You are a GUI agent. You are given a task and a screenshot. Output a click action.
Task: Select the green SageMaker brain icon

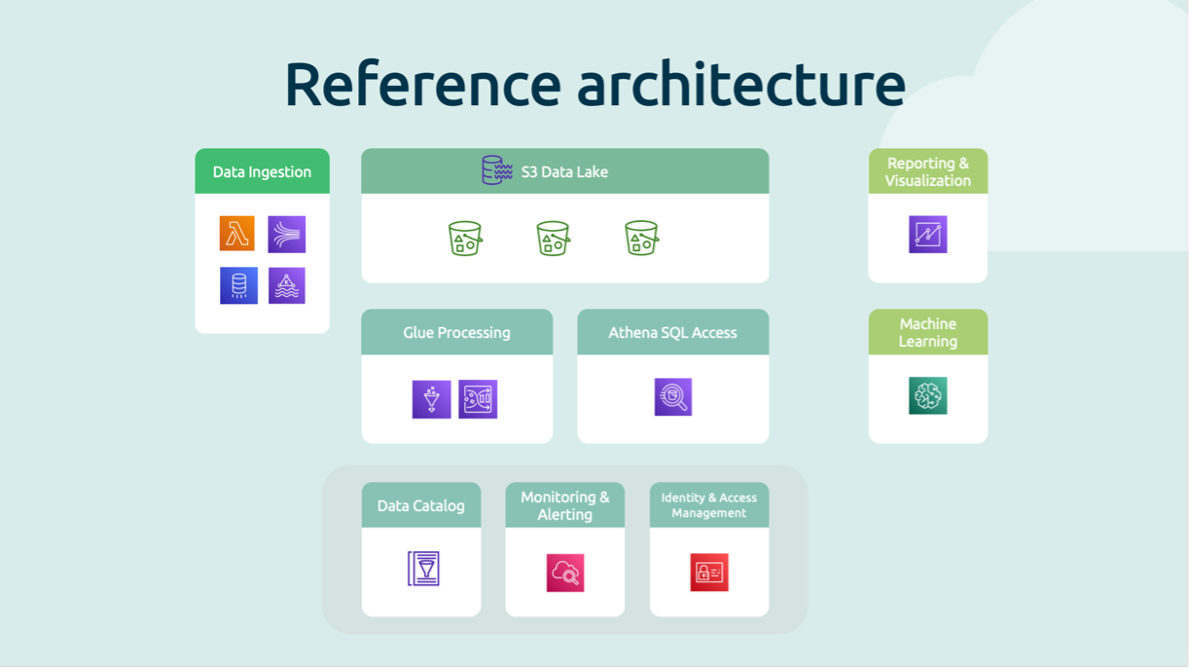(928, 396)
